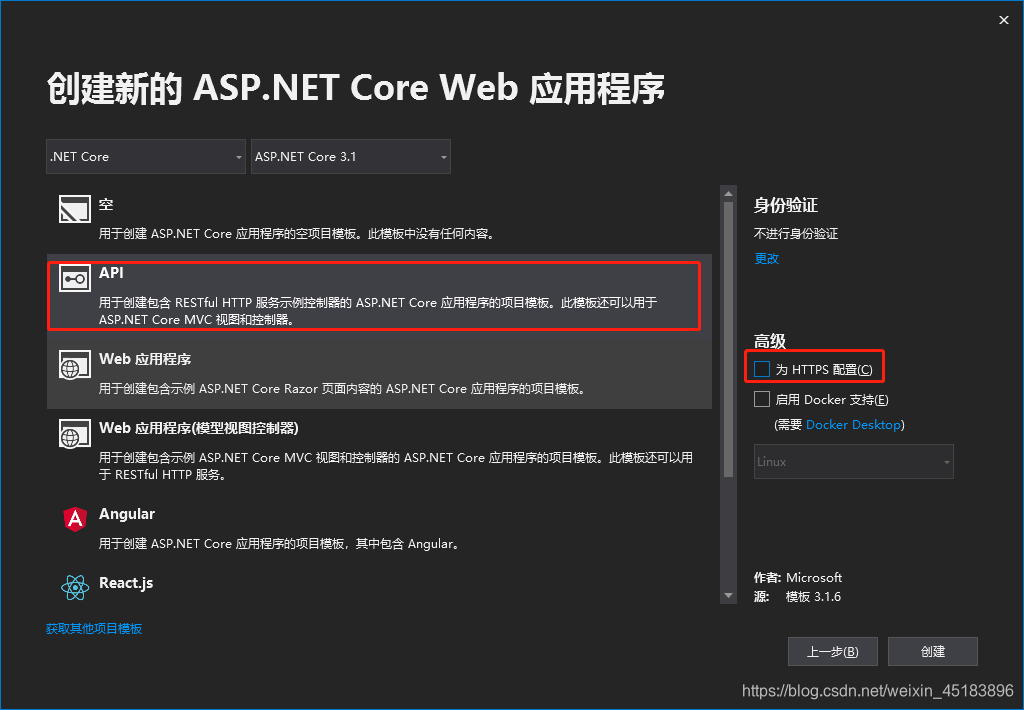Open the ASP.NET Core 3.1 version dropdown
The height and width of the screenshot is (710, 1024).
[x=351, y=157]
